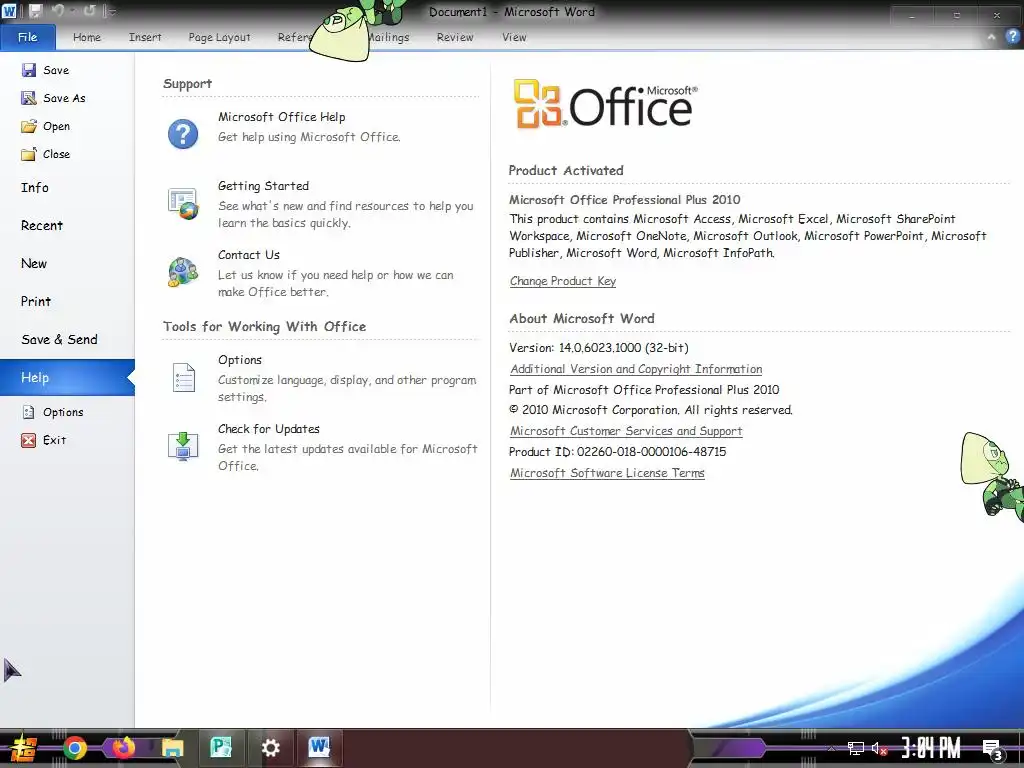Click the muted volume icon in the tray
This screenshot has width=1024, height=768.
879,748
